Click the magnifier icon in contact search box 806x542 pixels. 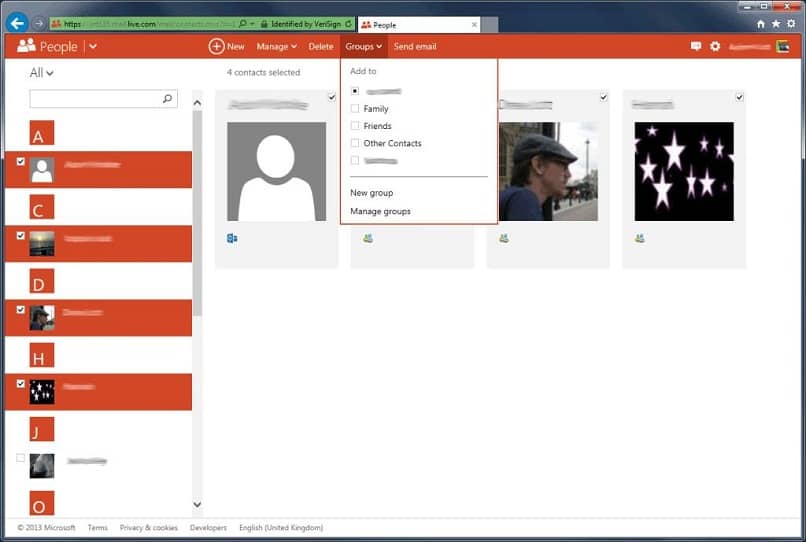click(x=167, y=98)
